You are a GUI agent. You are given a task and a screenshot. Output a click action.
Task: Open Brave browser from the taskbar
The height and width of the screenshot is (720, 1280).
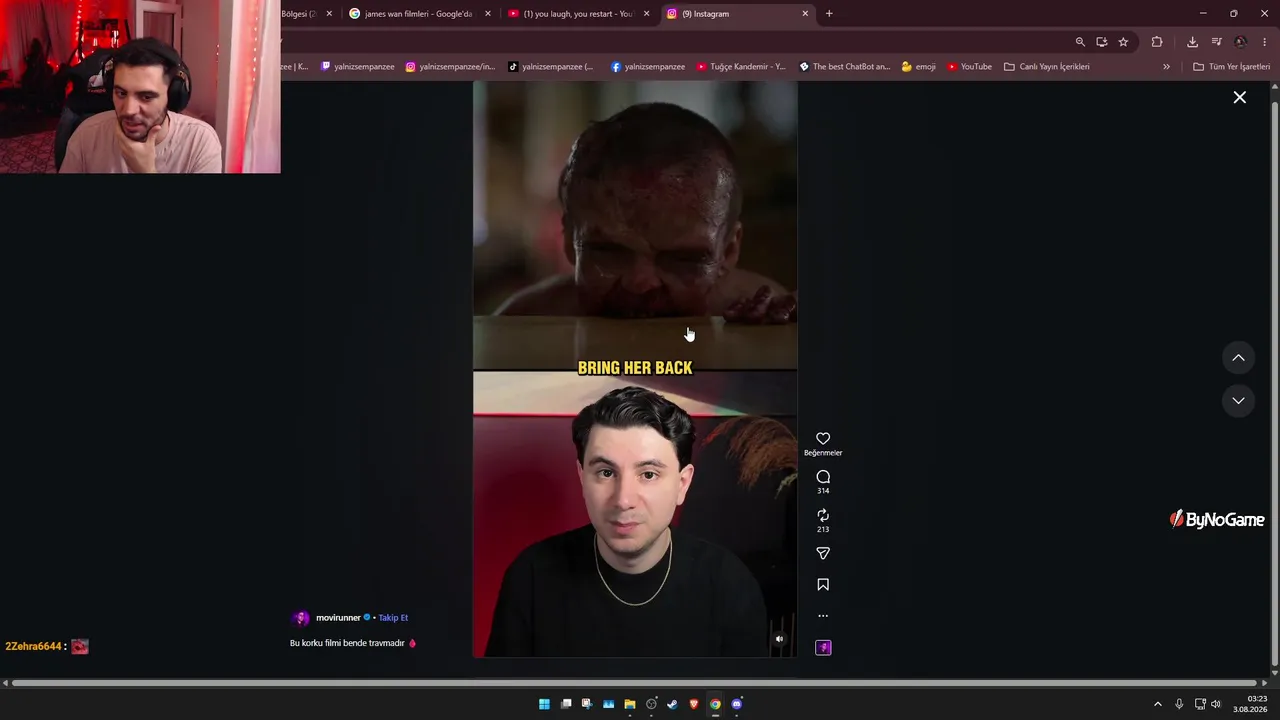(x=694, y=704)
